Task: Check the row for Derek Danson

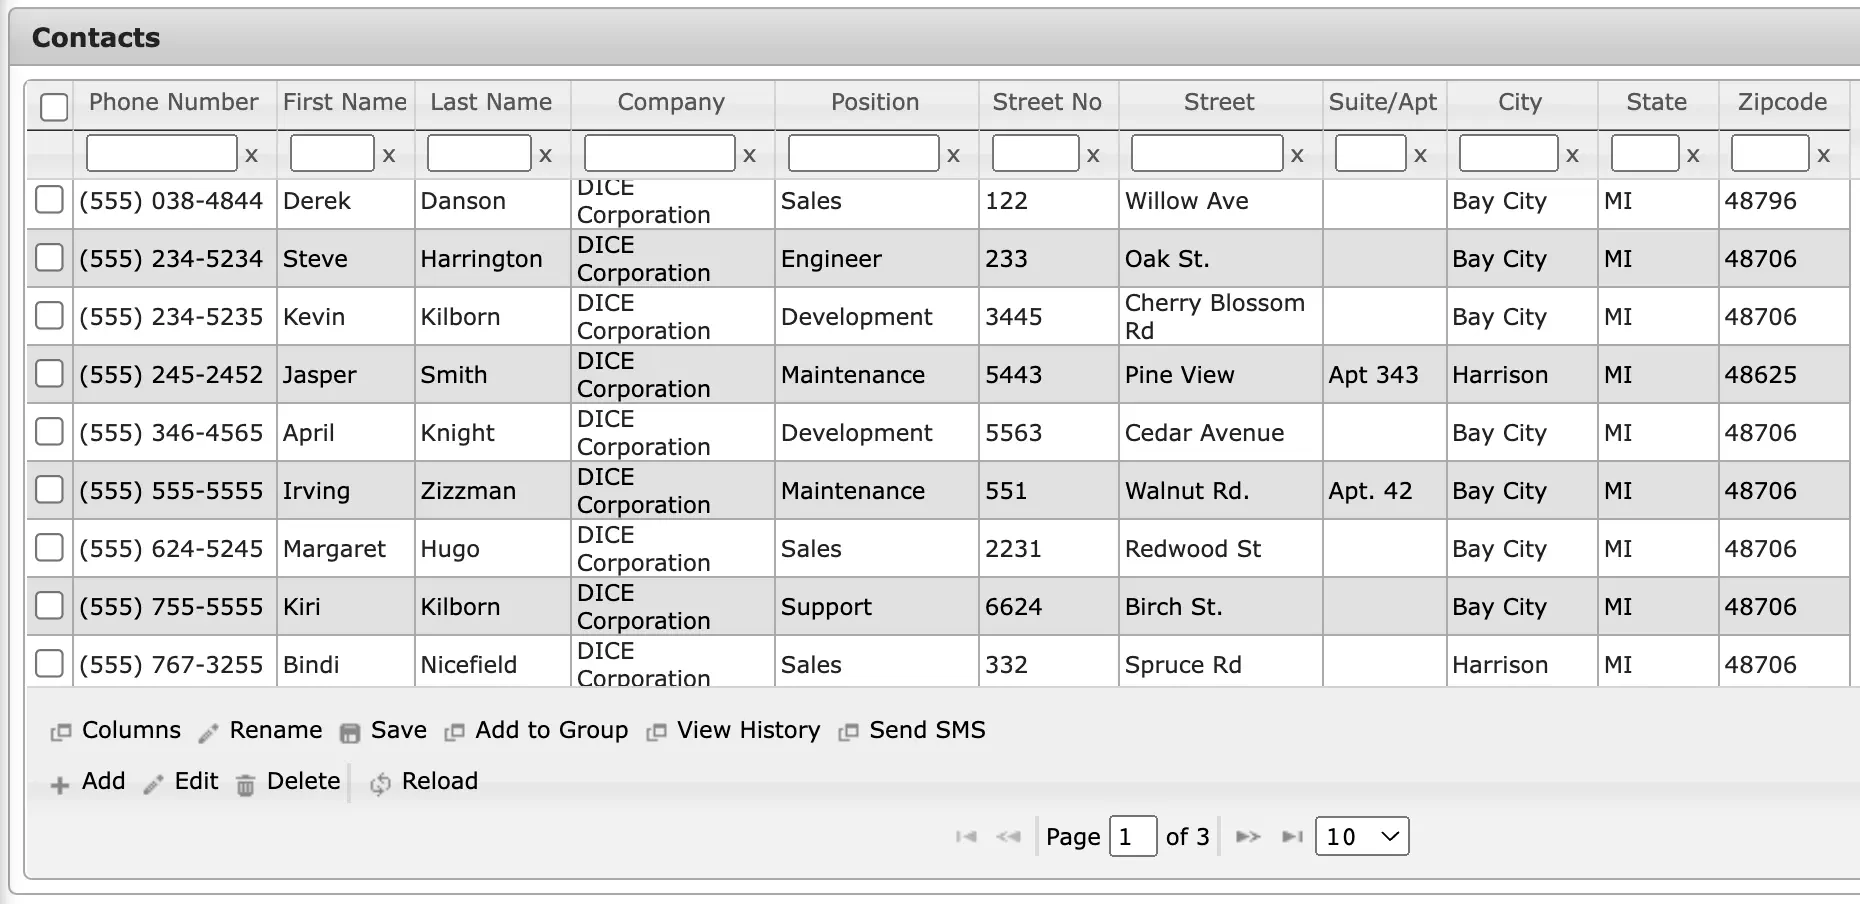Action: [49, 199]
